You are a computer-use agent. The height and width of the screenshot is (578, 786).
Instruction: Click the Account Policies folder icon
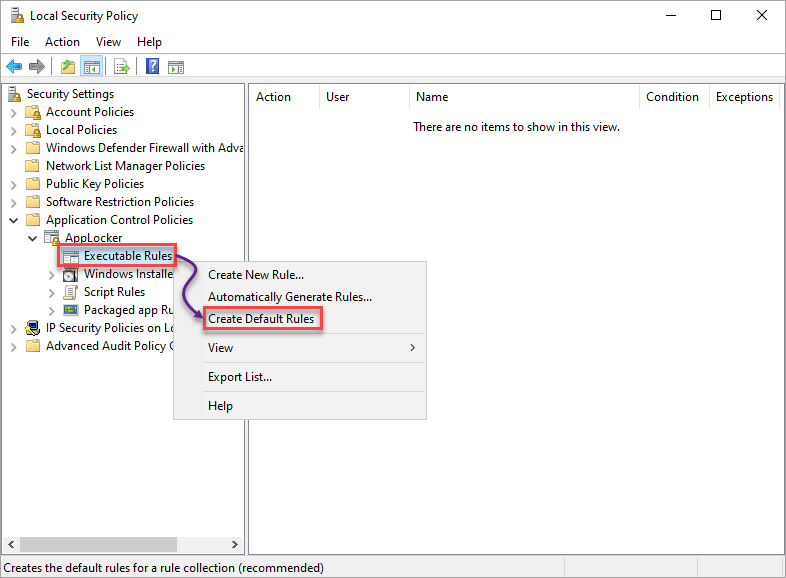pyautogui.click(x=33, y=112)
